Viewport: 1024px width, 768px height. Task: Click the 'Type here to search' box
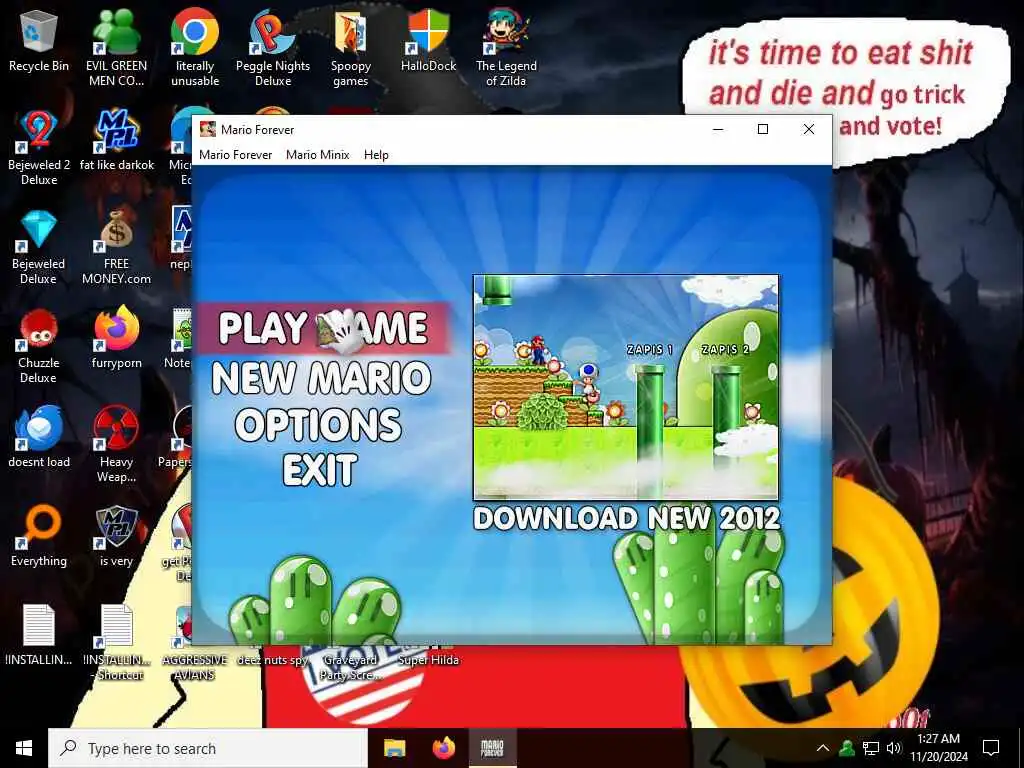[x=208, y=748]
